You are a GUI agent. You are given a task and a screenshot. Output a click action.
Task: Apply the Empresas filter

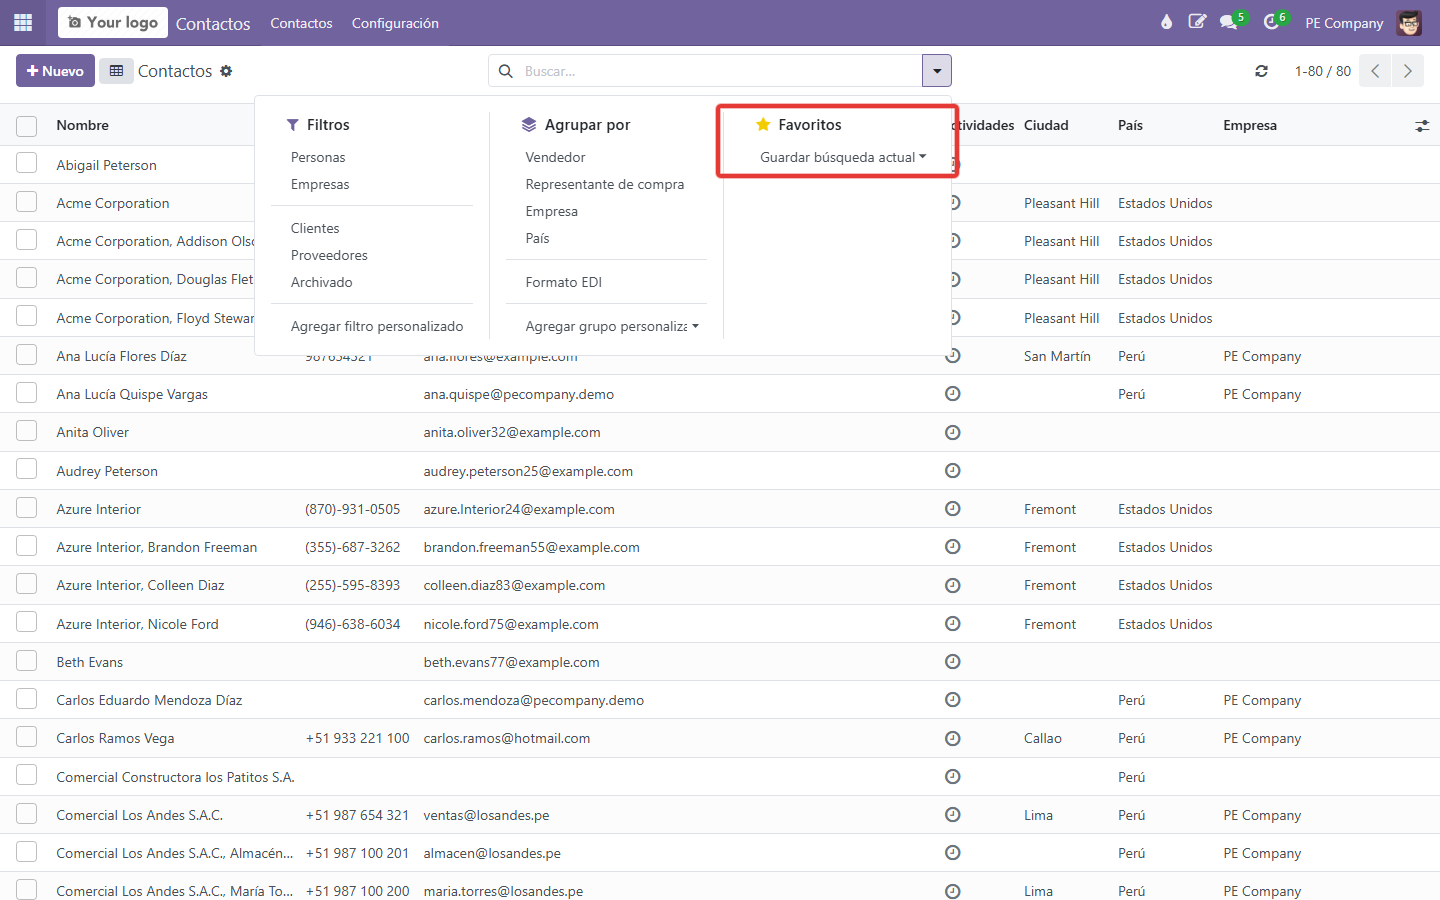320,184
